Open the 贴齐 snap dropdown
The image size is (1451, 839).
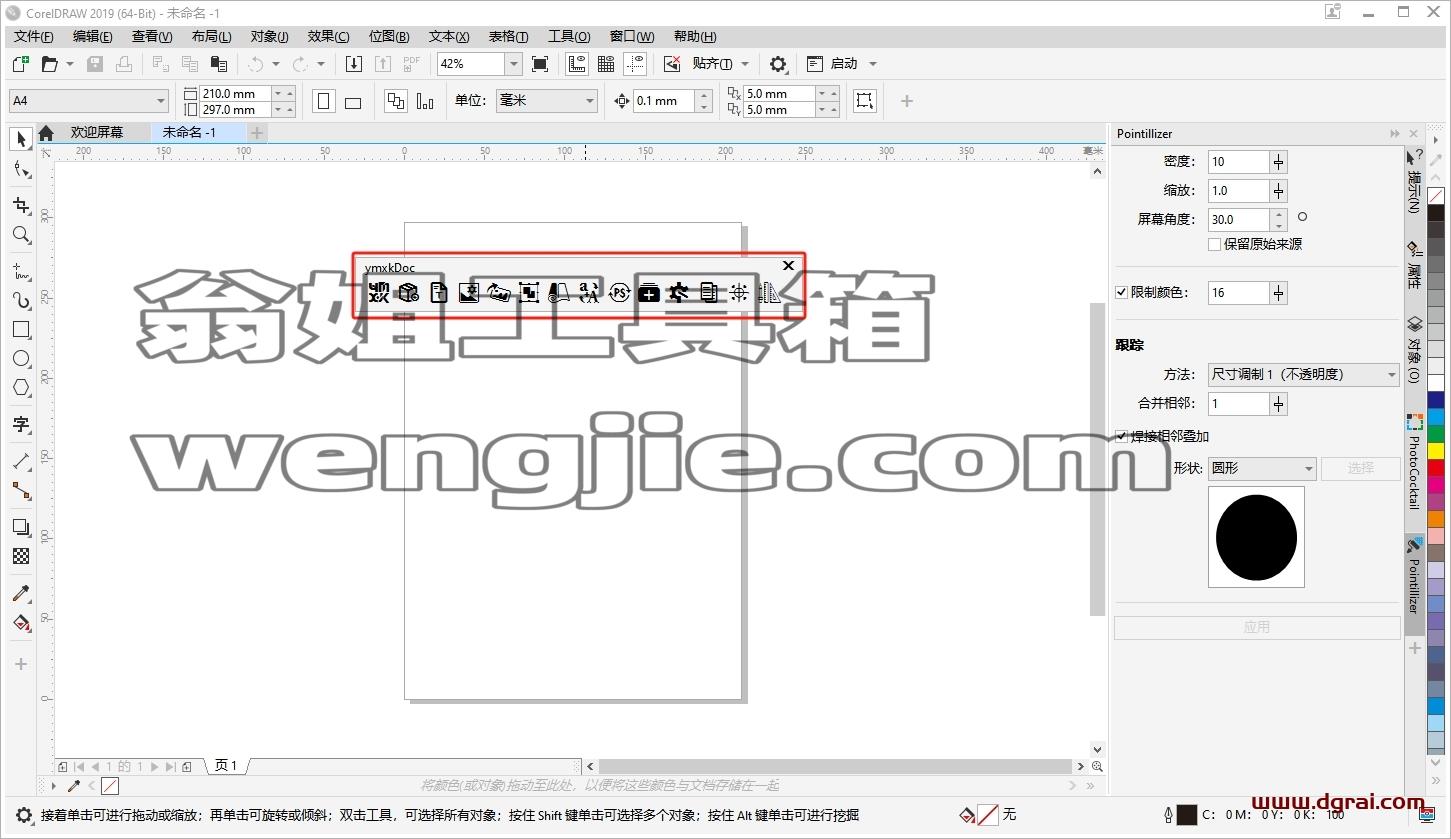pos(745,64)
